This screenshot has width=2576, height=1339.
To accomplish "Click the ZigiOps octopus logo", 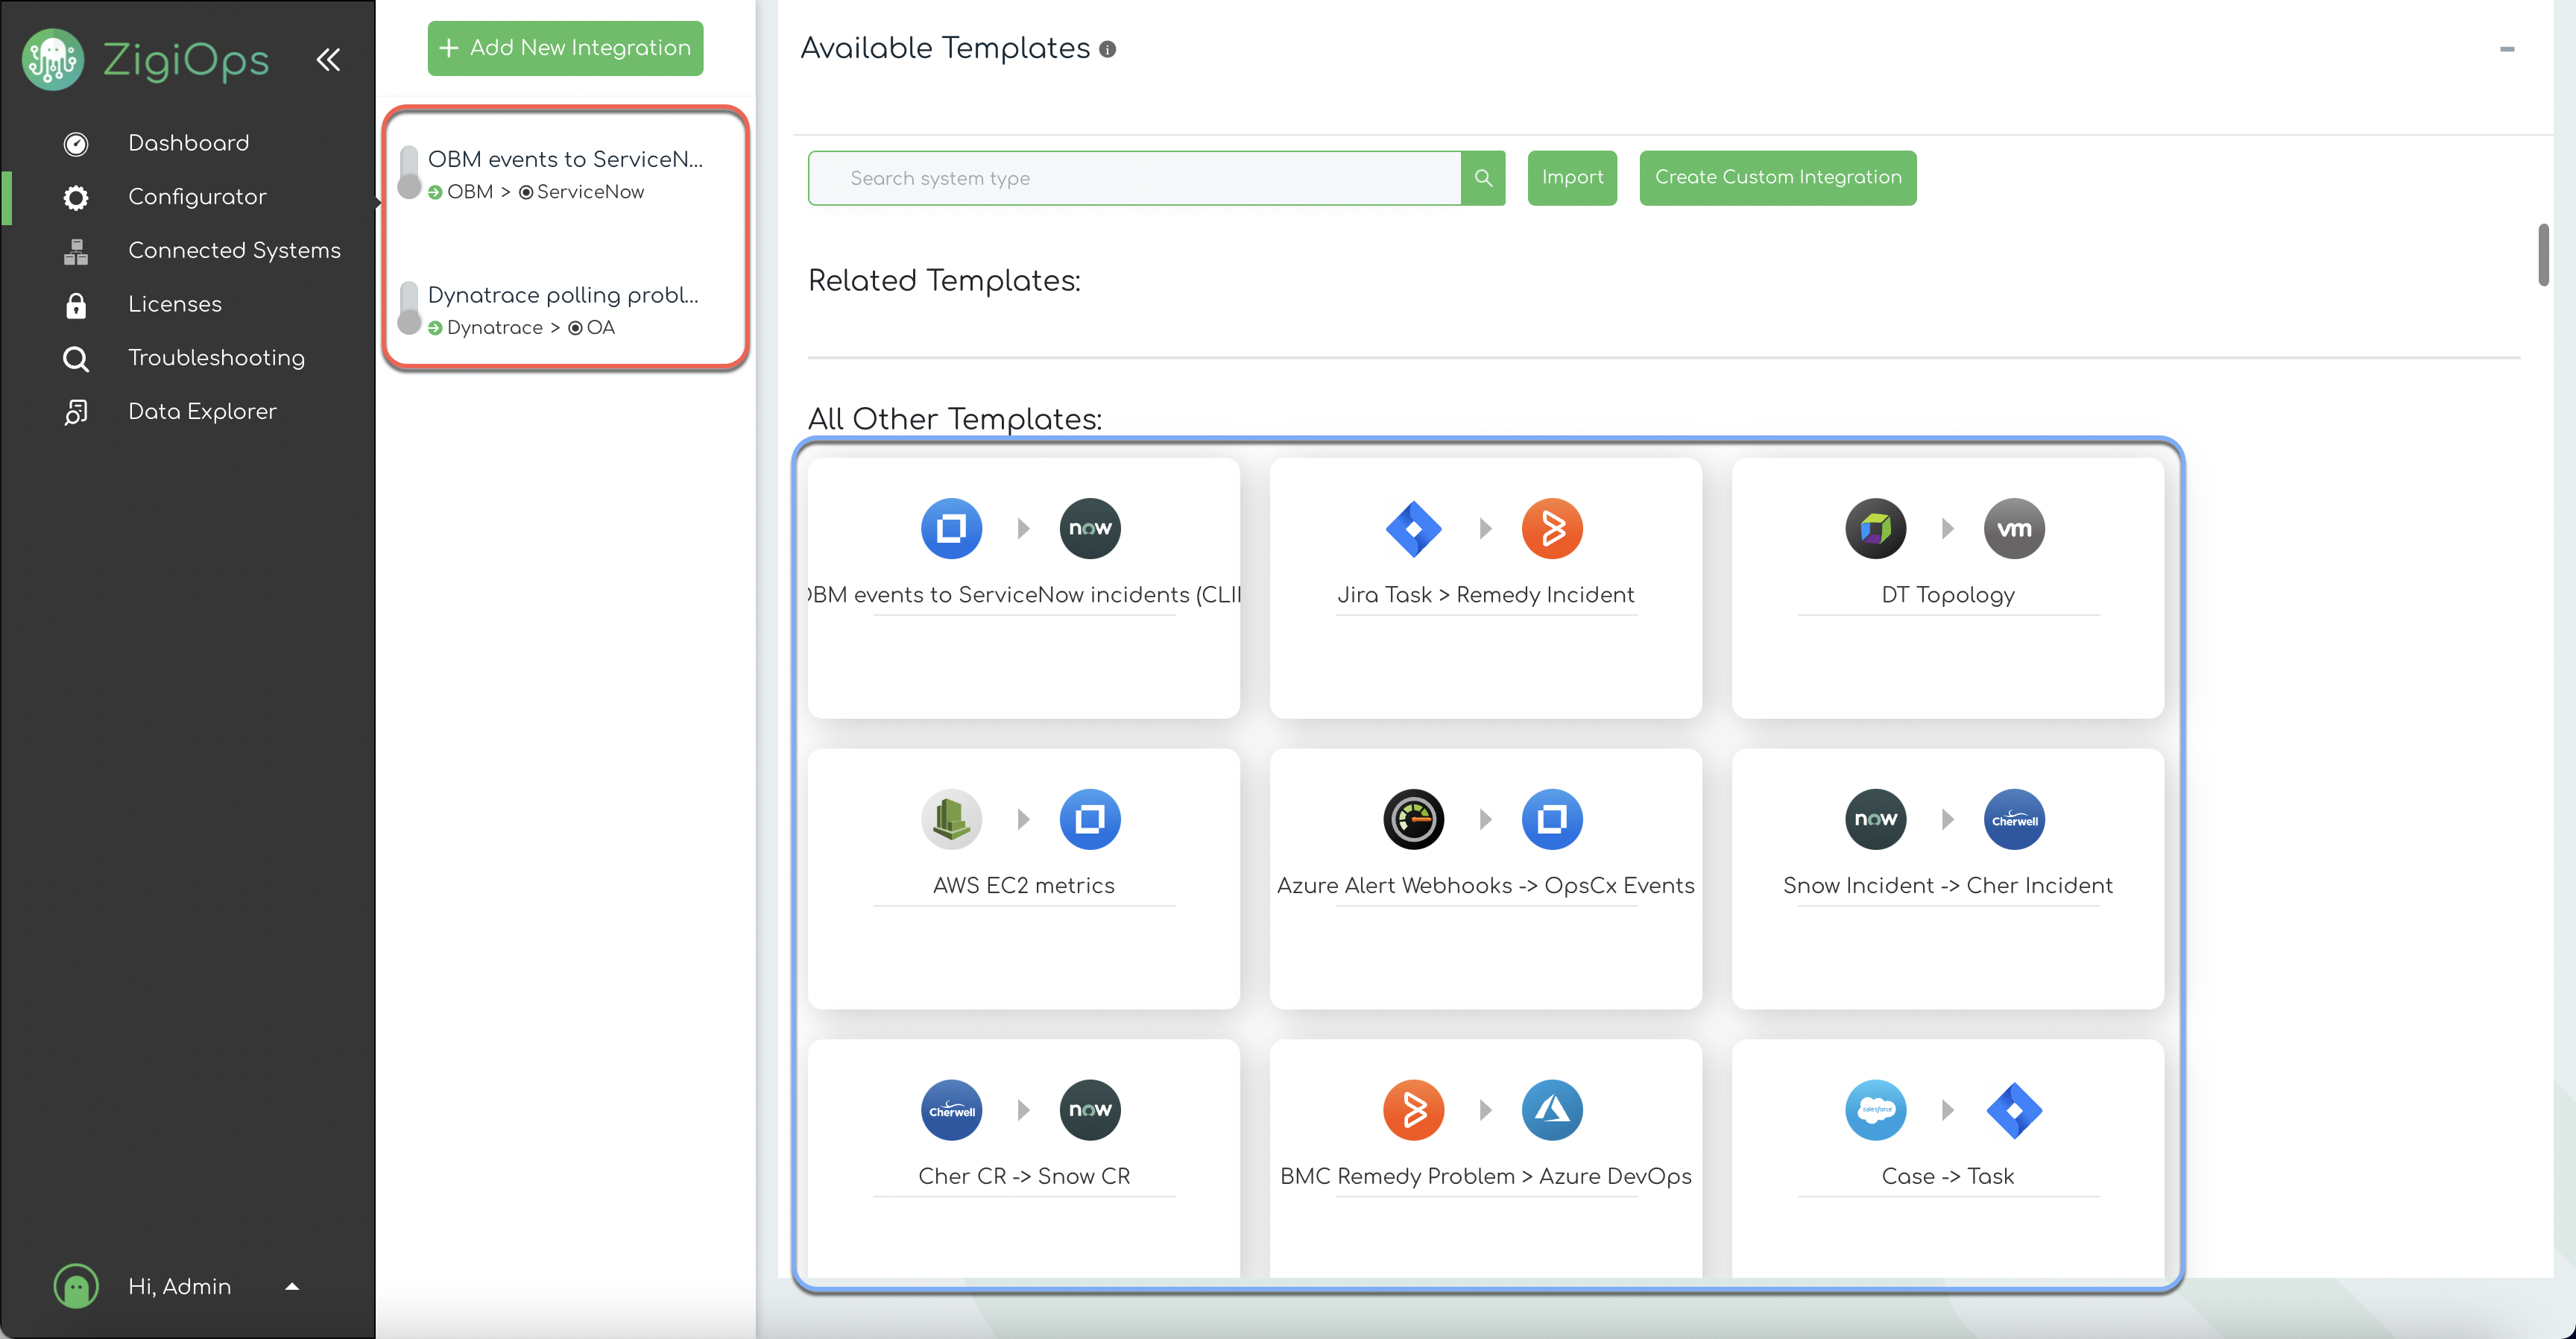I will [53, 59].
